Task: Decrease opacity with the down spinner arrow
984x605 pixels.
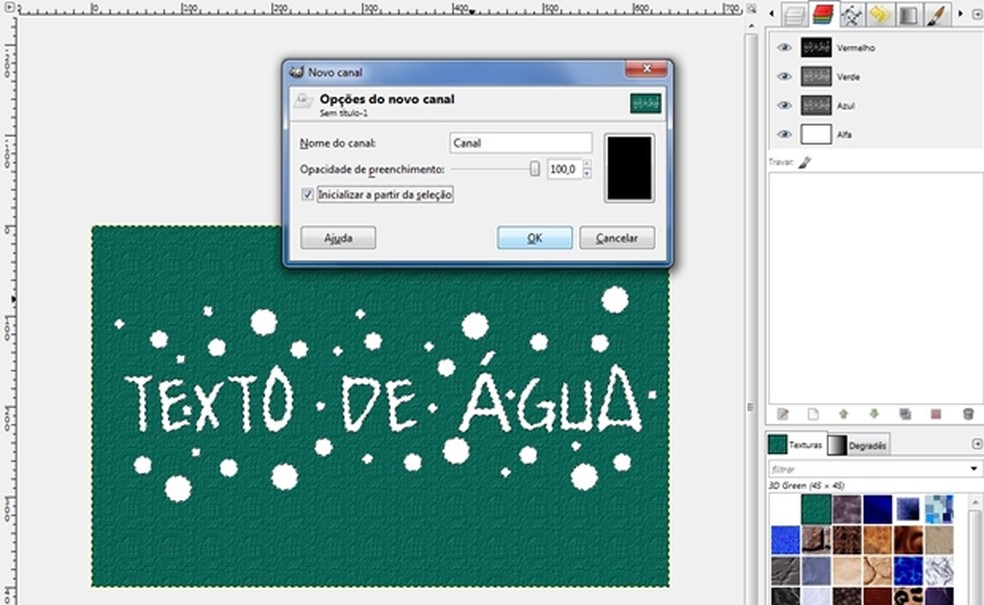Action: pyautogui.click(x=587, y=174)
